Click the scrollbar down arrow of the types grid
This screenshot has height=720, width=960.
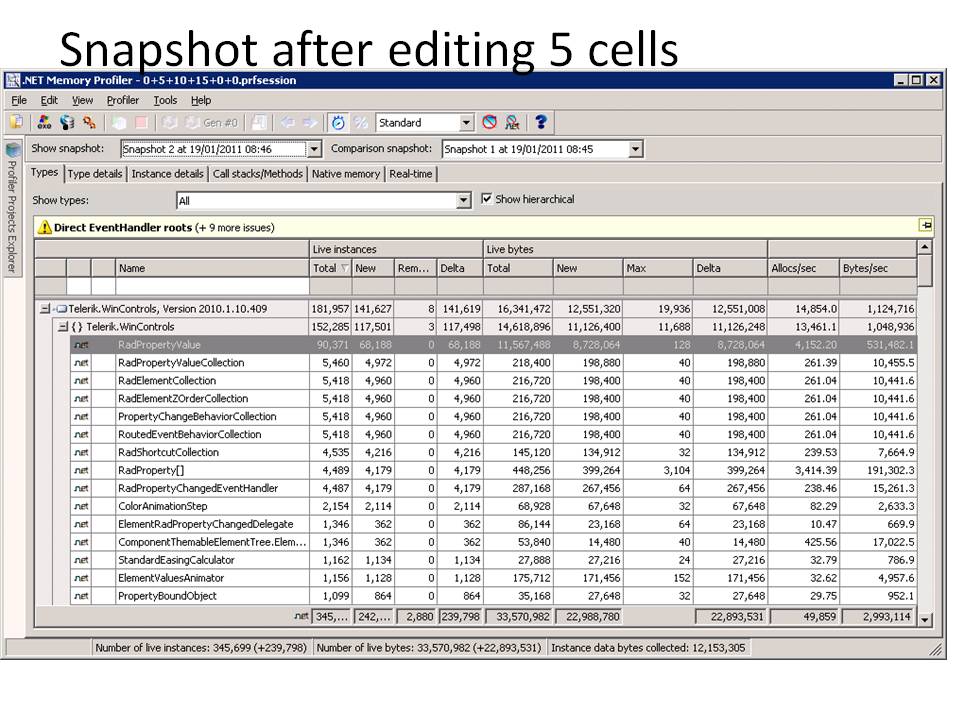[925, 620]
